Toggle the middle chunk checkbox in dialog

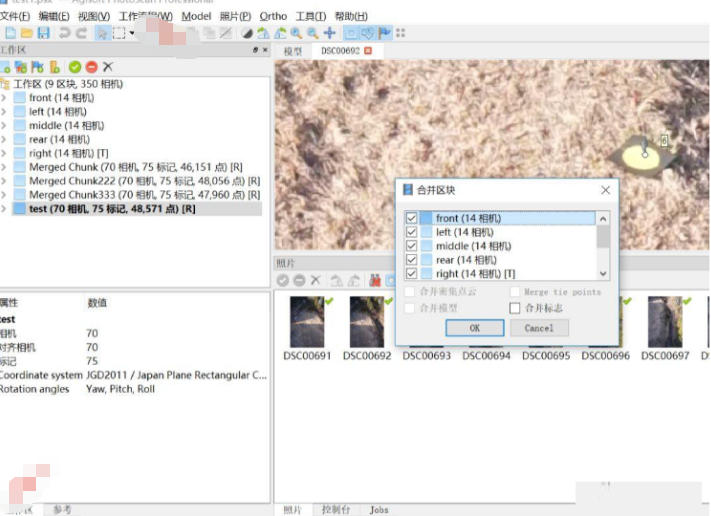click(411, 246)
